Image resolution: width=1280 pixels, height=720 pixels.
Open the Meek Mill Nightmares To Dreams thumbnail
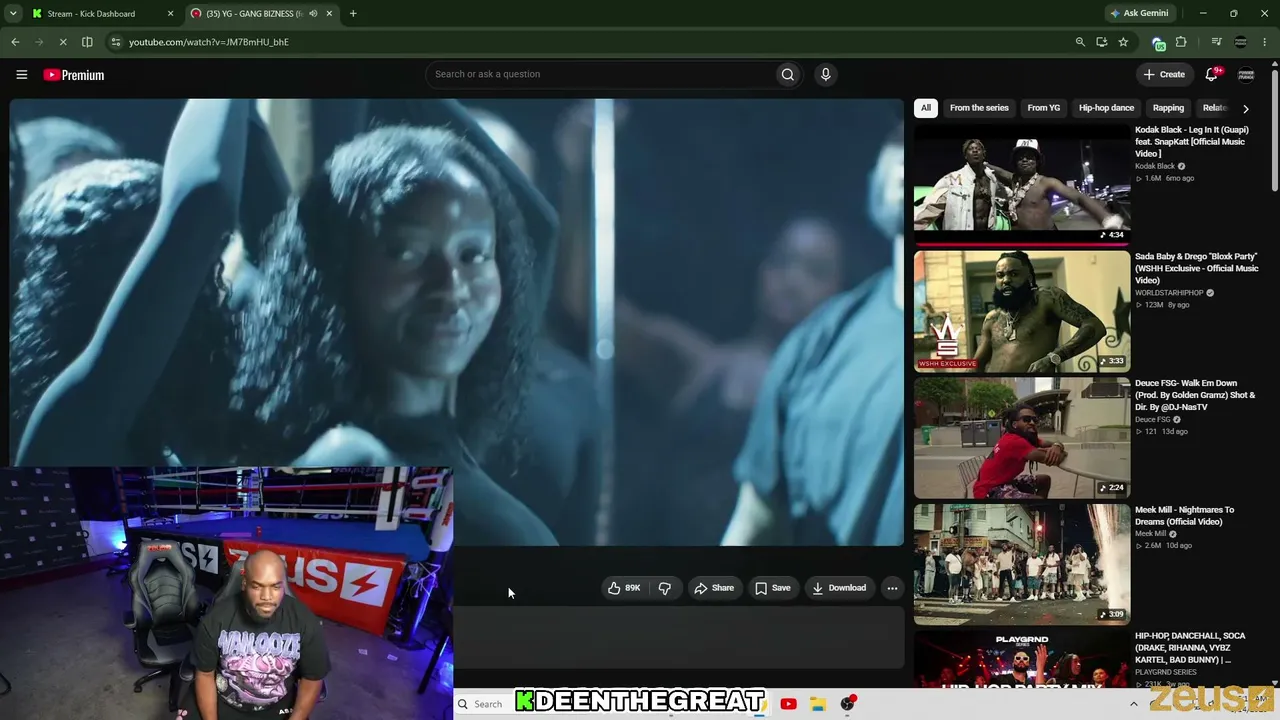pyautogui.click(x=1022, y=565)
